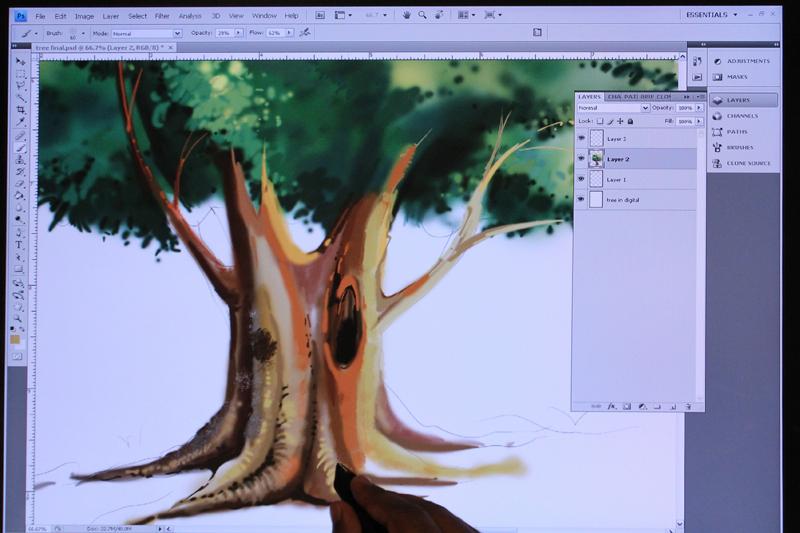Open the Adjustments panel

748,61
